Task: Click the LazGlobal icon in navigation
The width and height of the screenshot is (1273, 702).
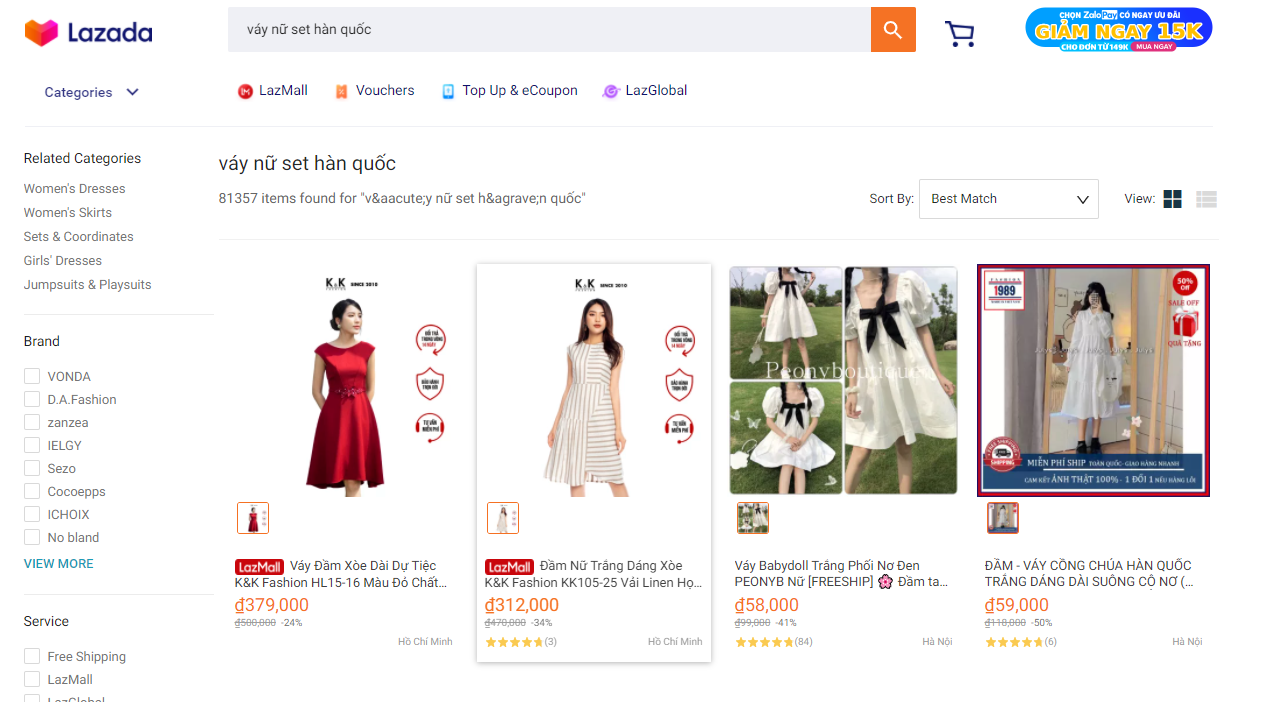Action: 610,91
